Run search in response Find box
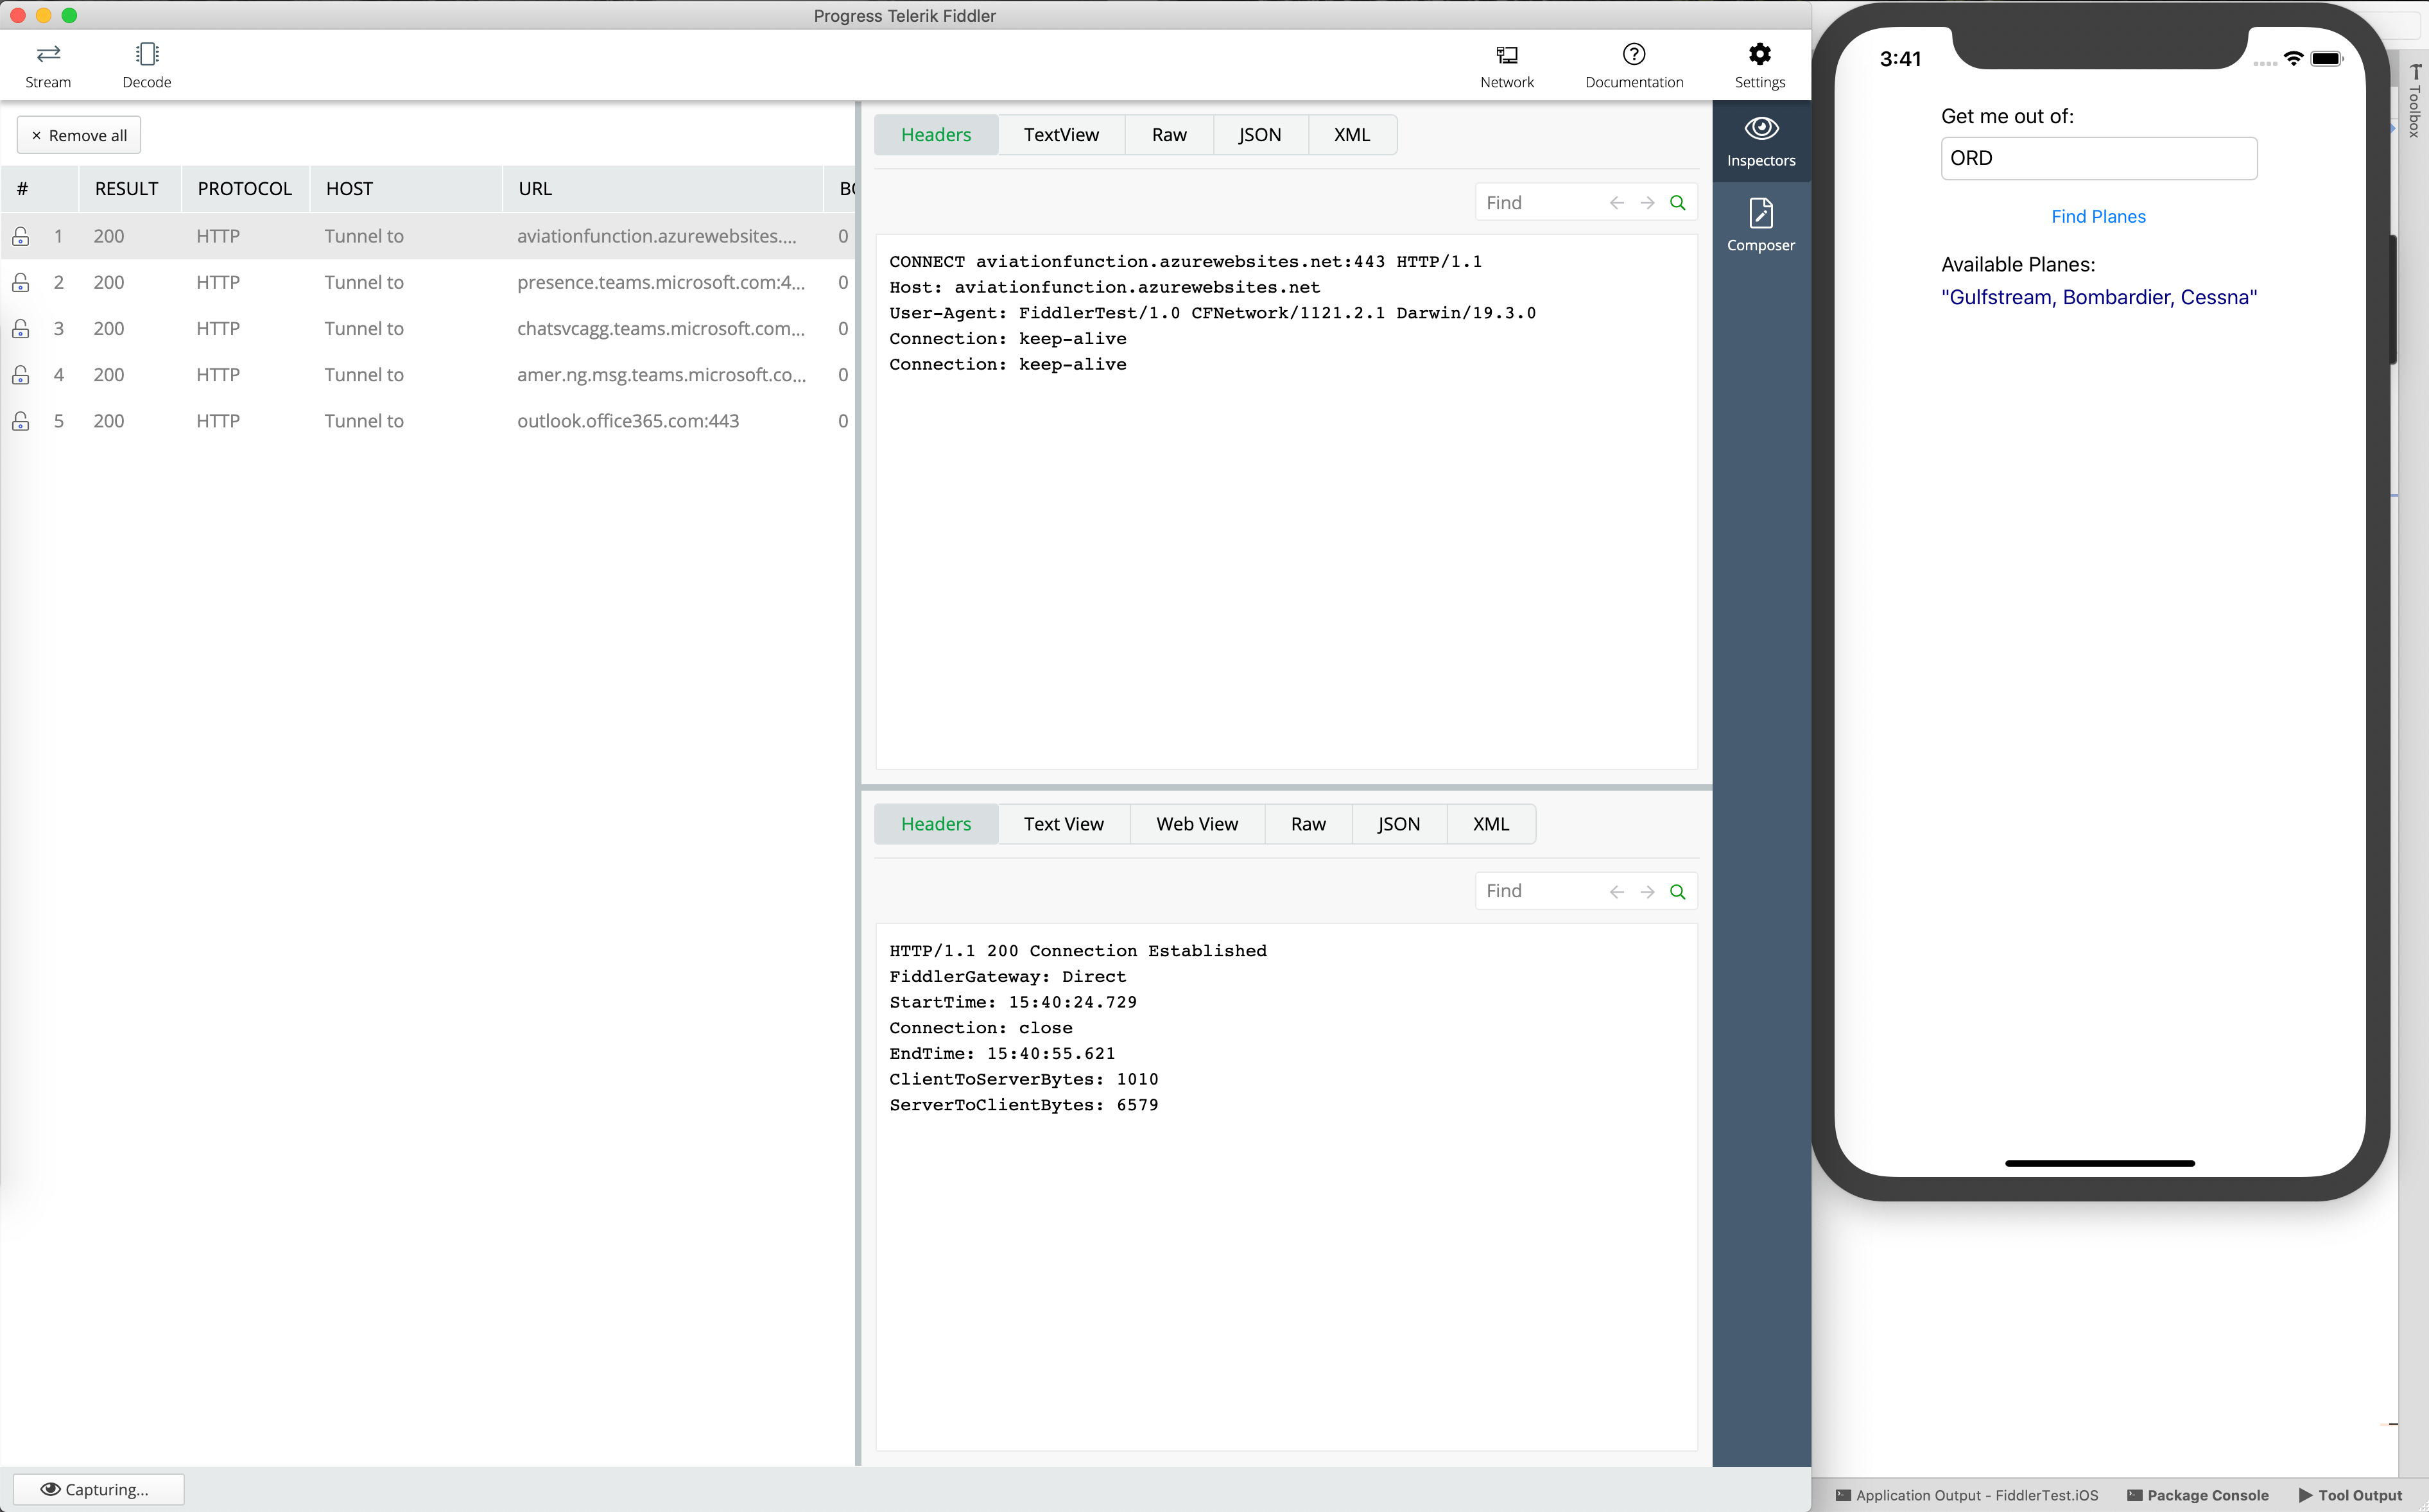This screenshot has height=1512, width=2429. click(x=1678, y=892)
